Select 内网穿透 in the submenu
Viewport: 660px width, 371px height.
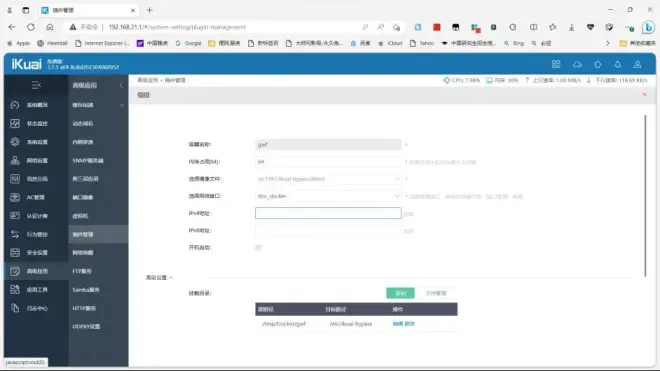point(83,142)
